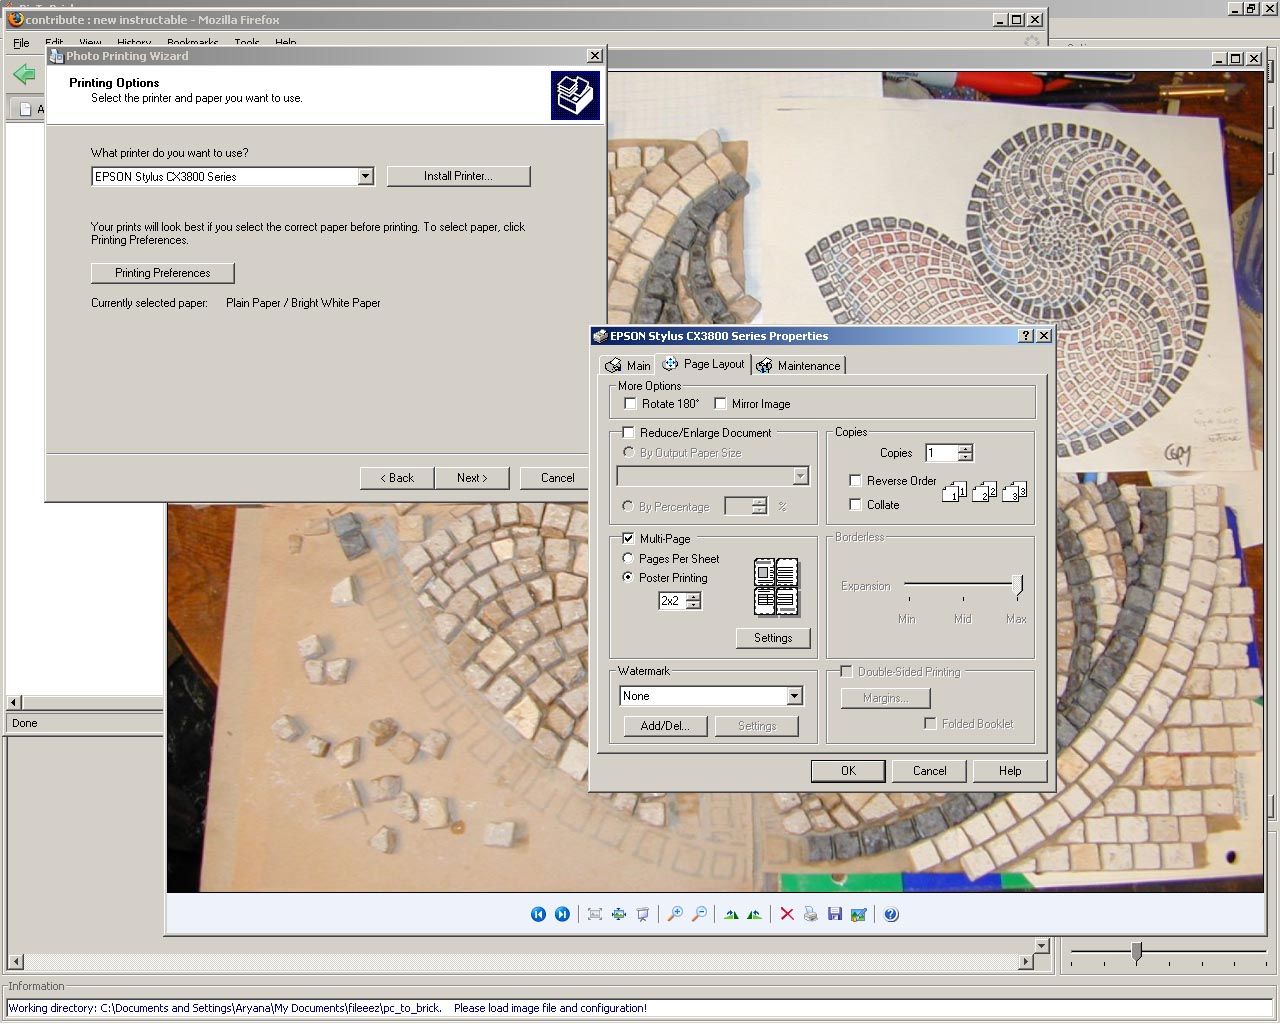Select the Zoom In magnifier icon
The width and height of the screenshot is (1280, 1024).
(x=675, y=913)
